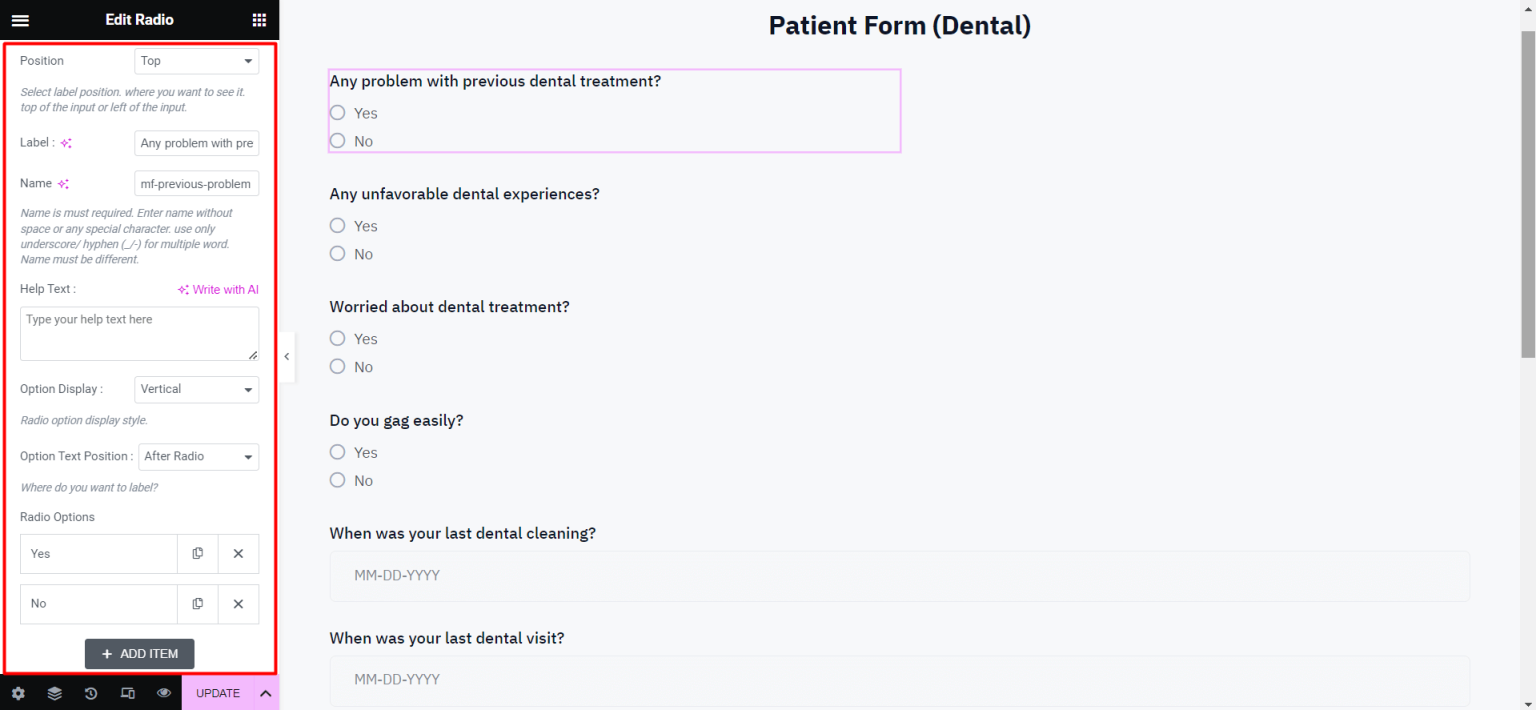Open the Navigator layers icon
Viewport: 1536px width, 710px height.
pos(55,693)
